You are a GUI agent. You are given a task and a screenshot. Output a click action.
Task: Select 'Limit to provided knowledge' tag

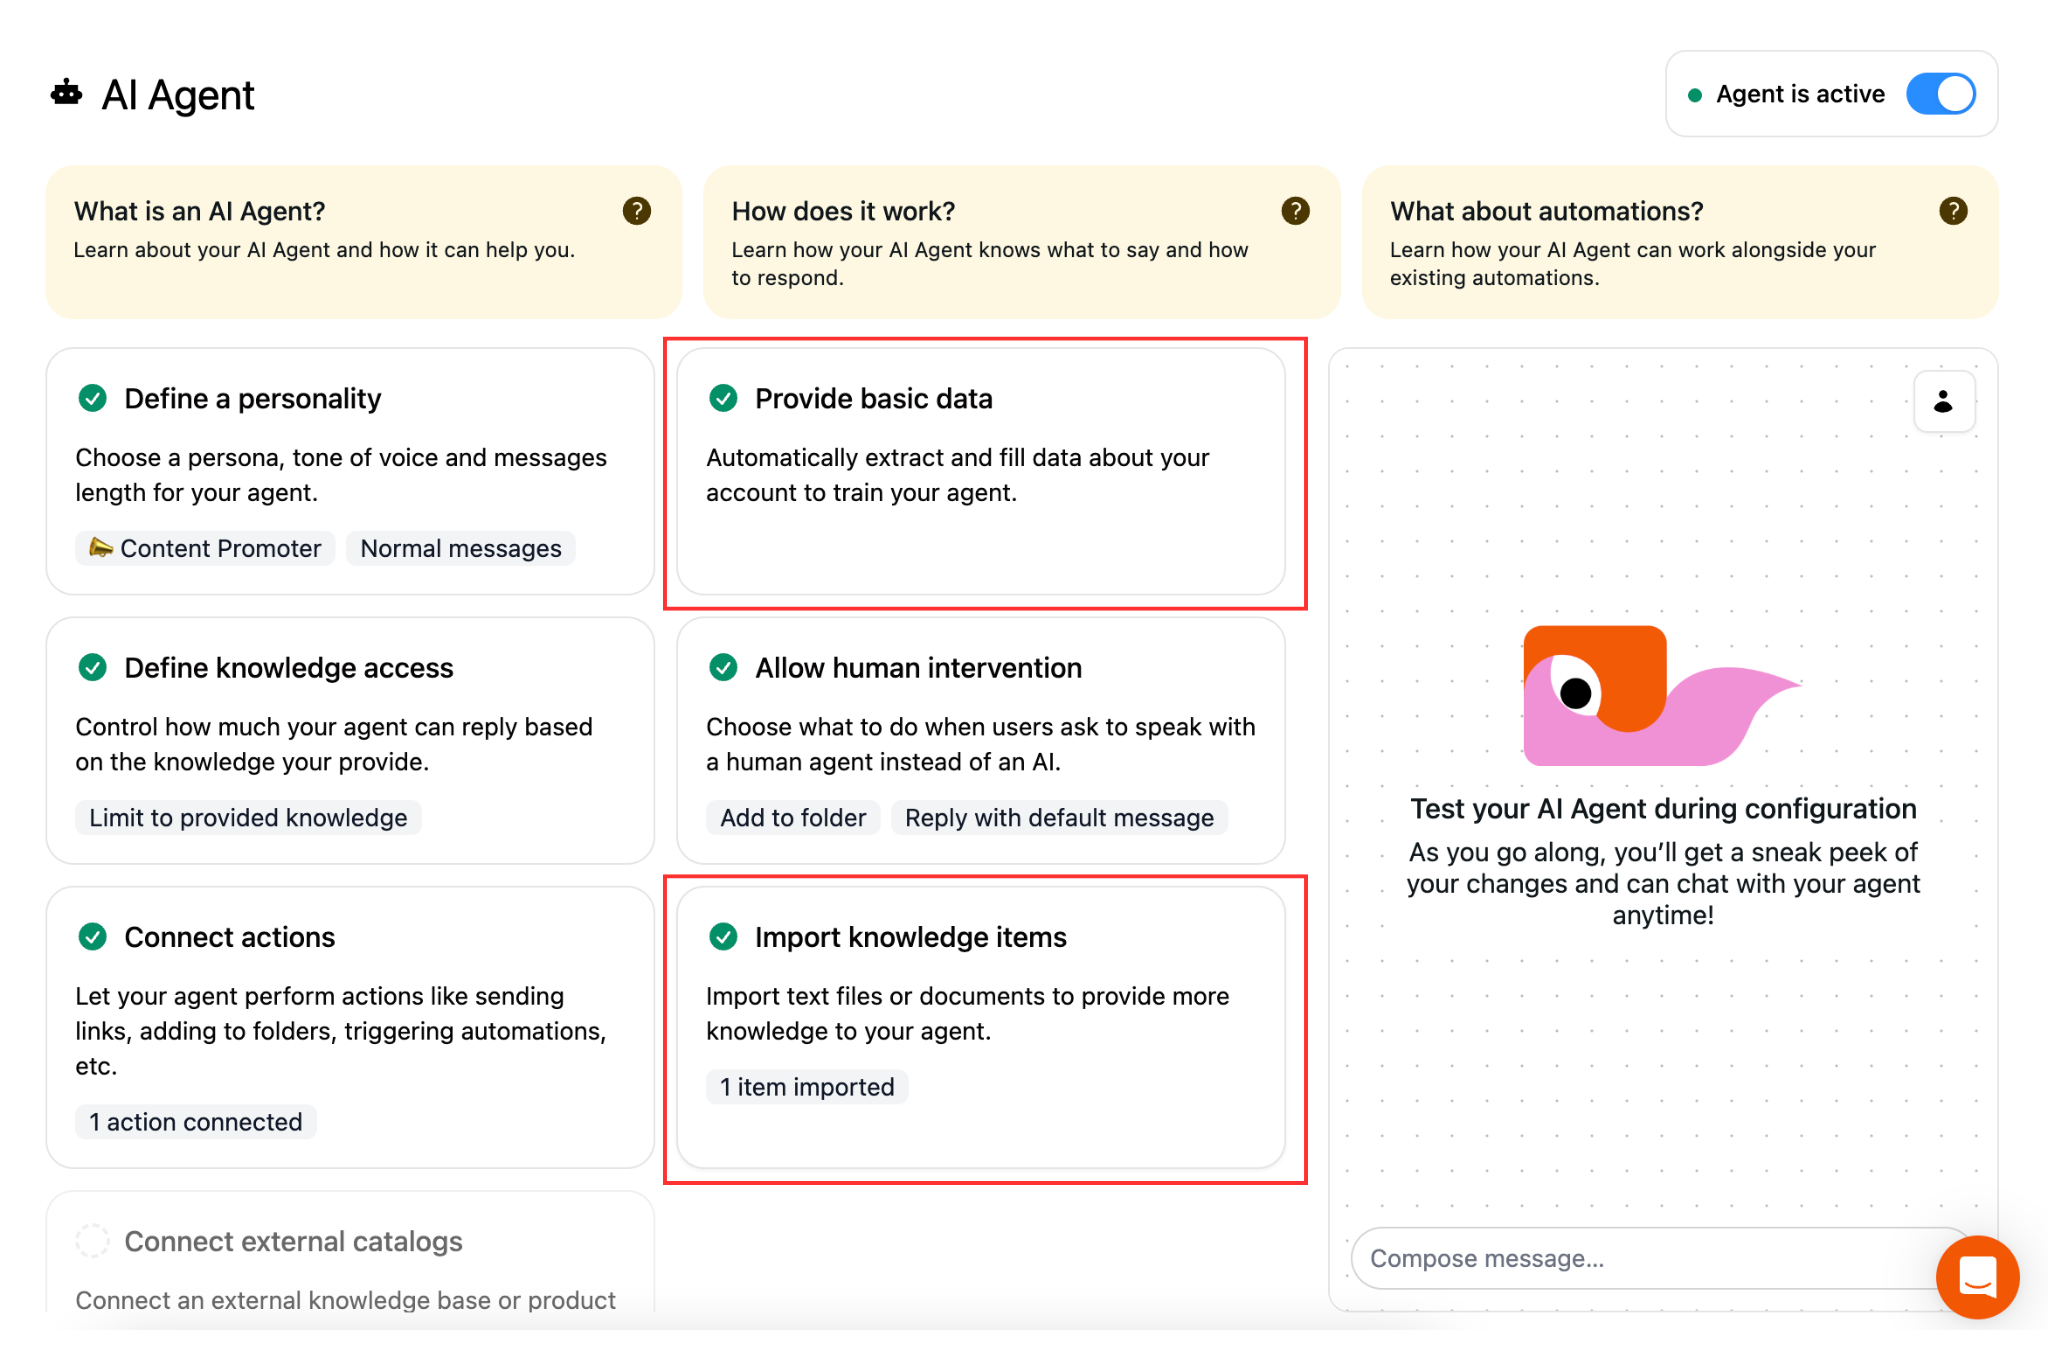click(248, 817)
